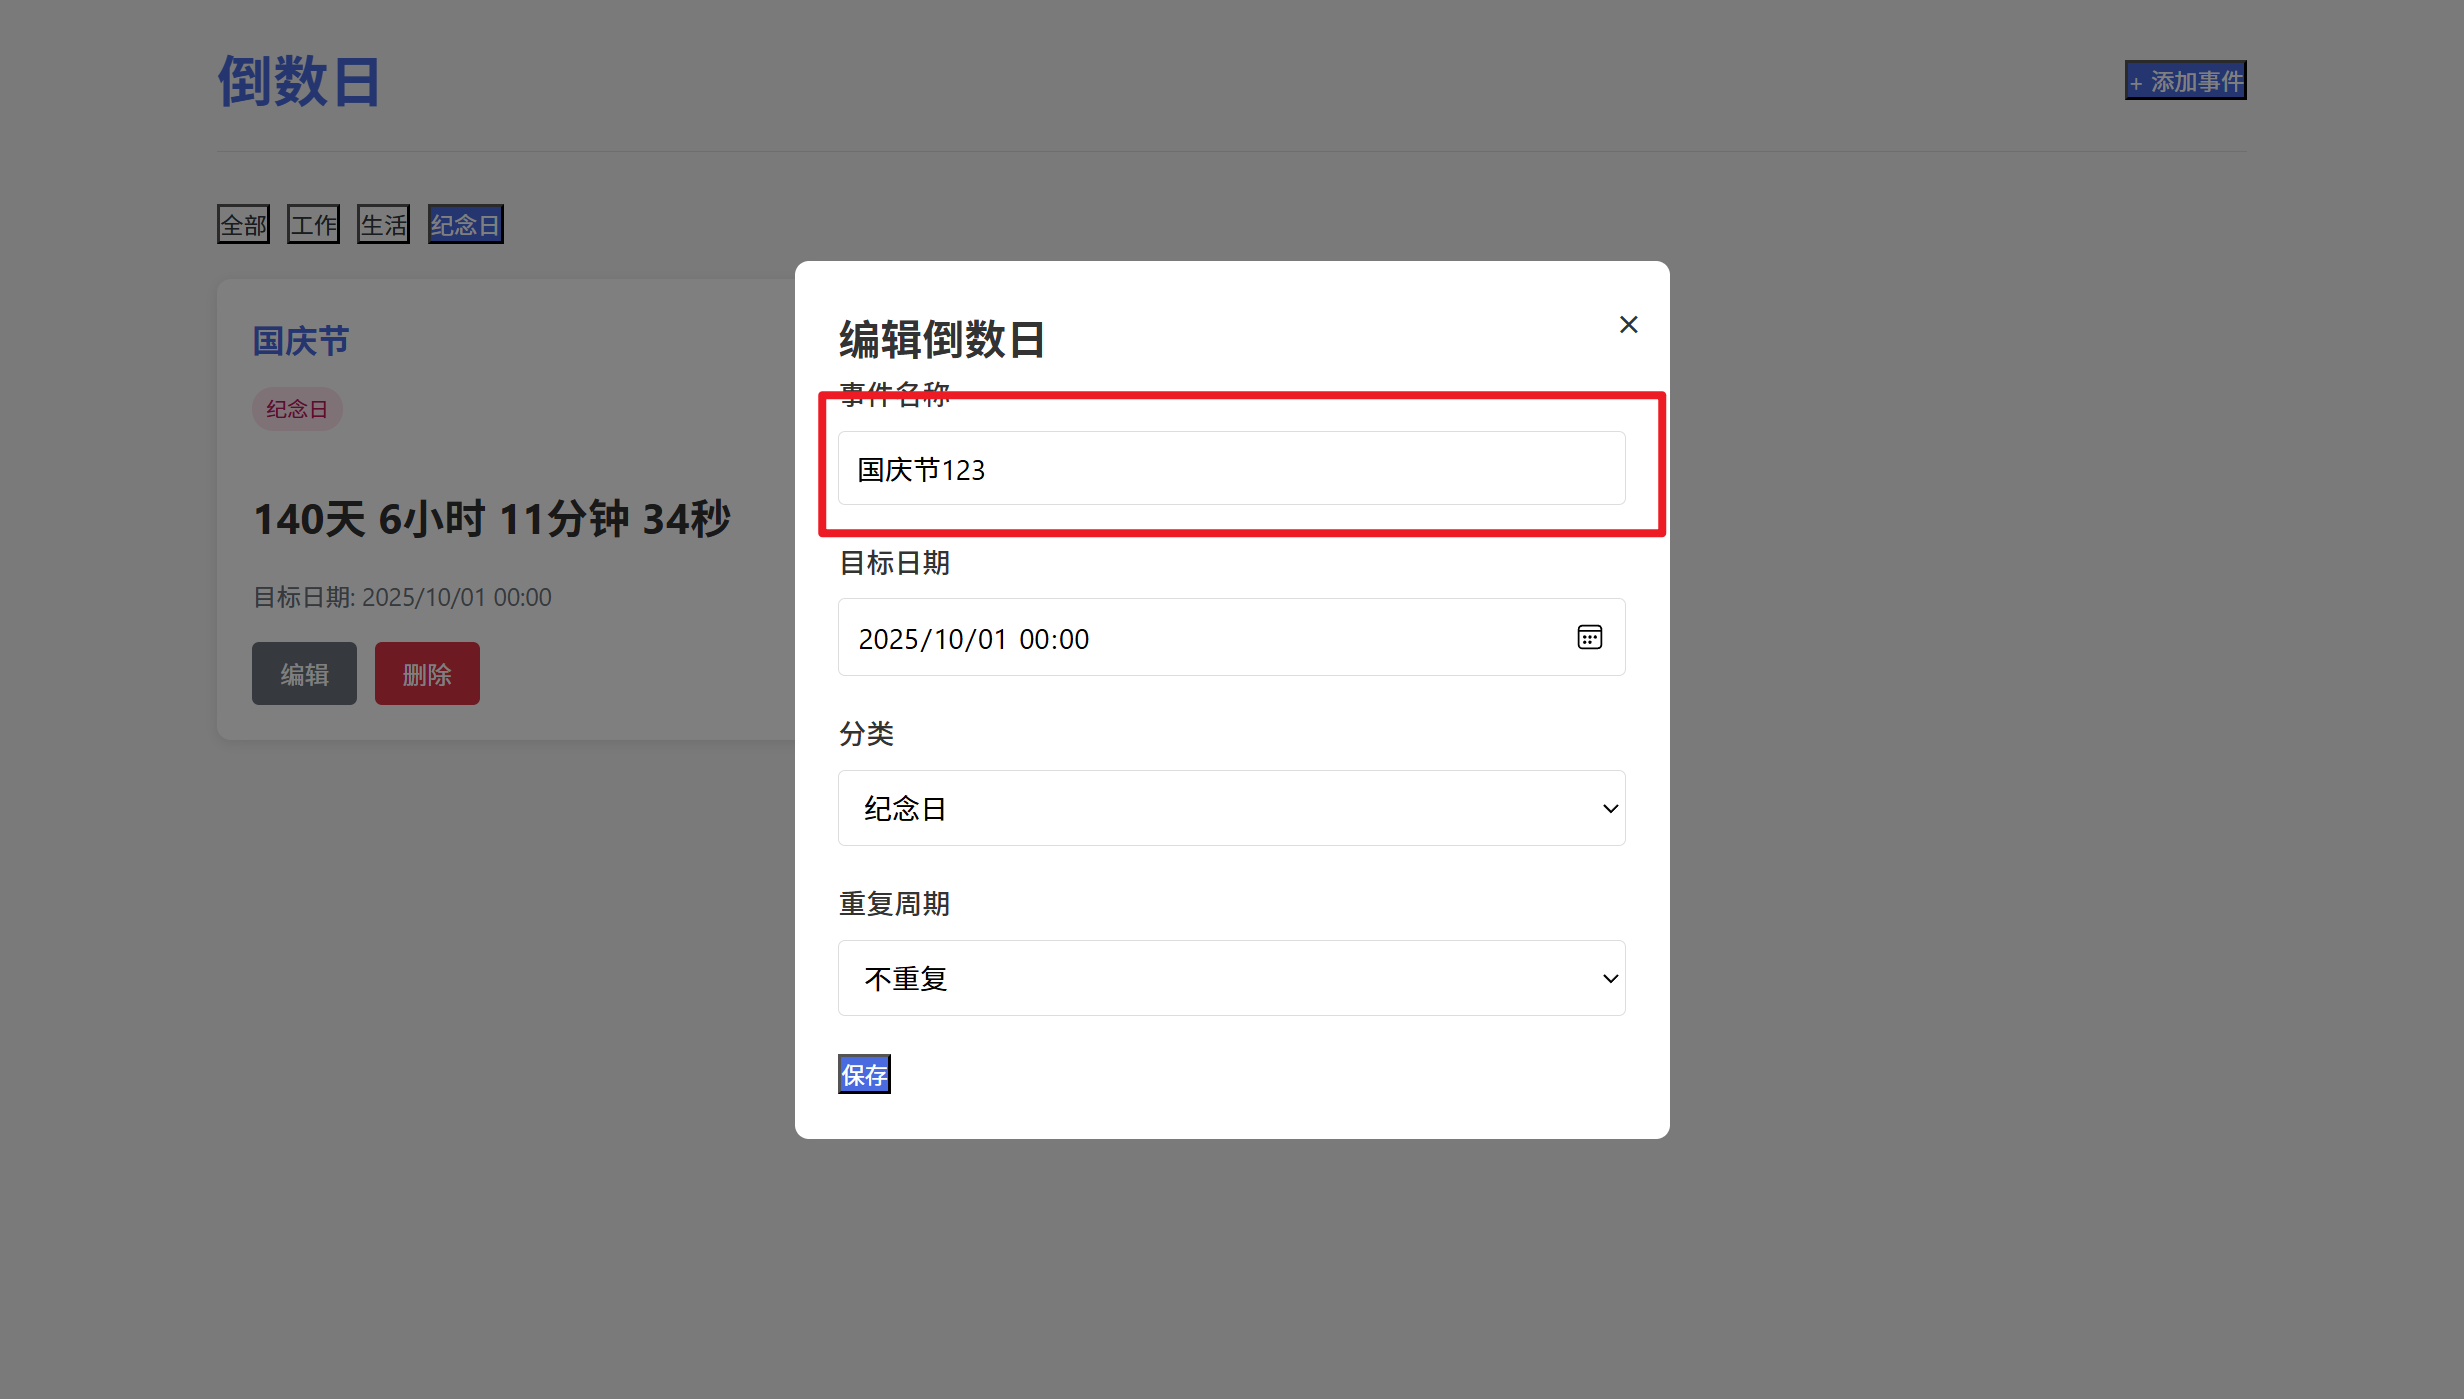Image resolution: width=2464 pixels, height=1399 pixels.
Task: Click the red 删除 button on card
Action: (427, 674)
